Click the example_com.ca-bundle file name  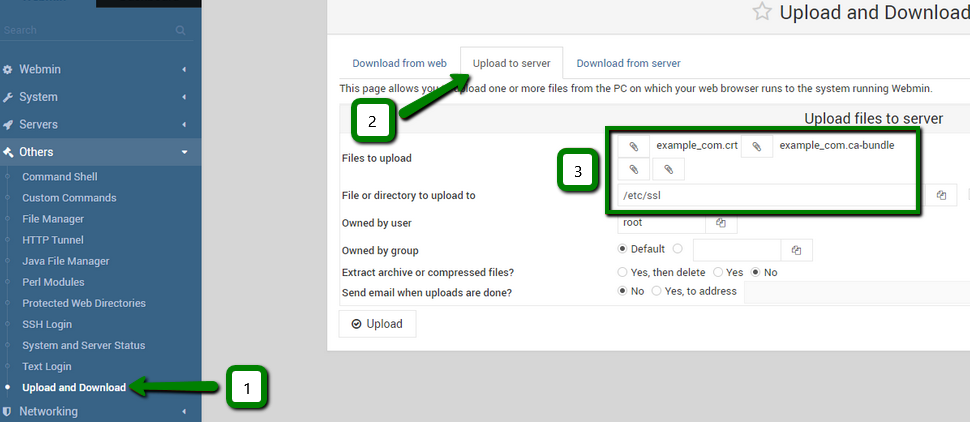(x=837, y=146)
